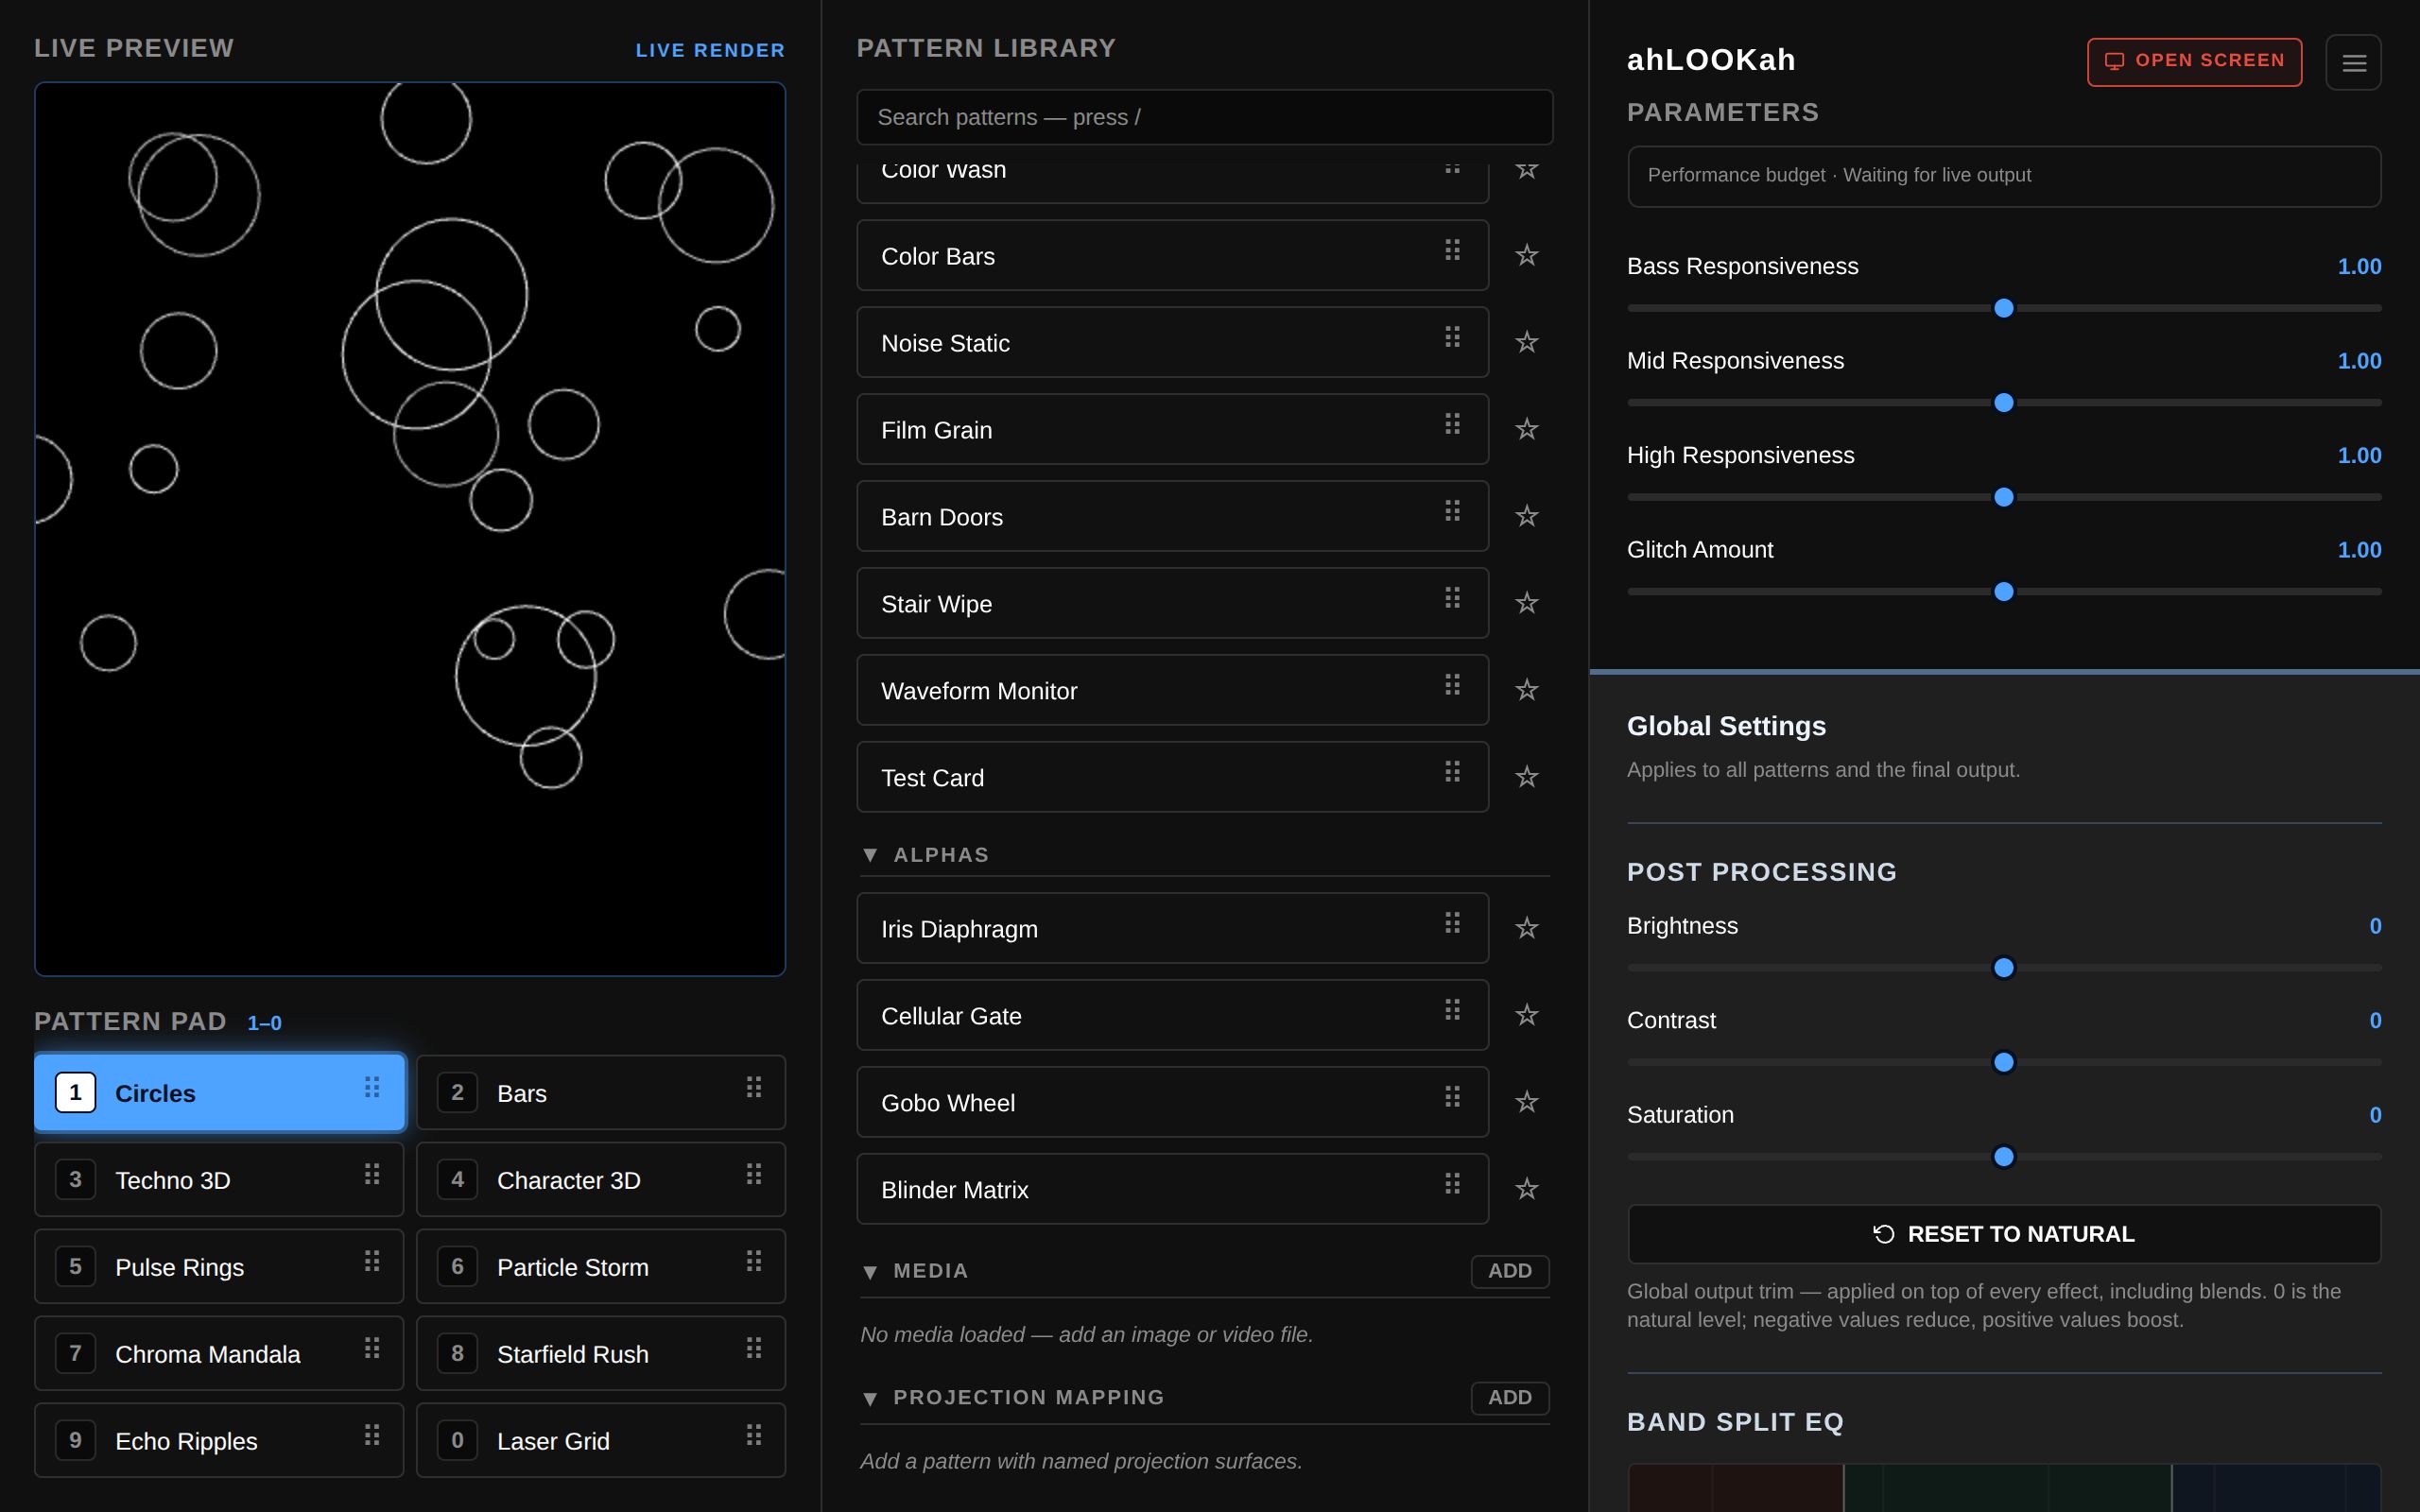Focus the Search patterns field

(x=1204, y=117)
